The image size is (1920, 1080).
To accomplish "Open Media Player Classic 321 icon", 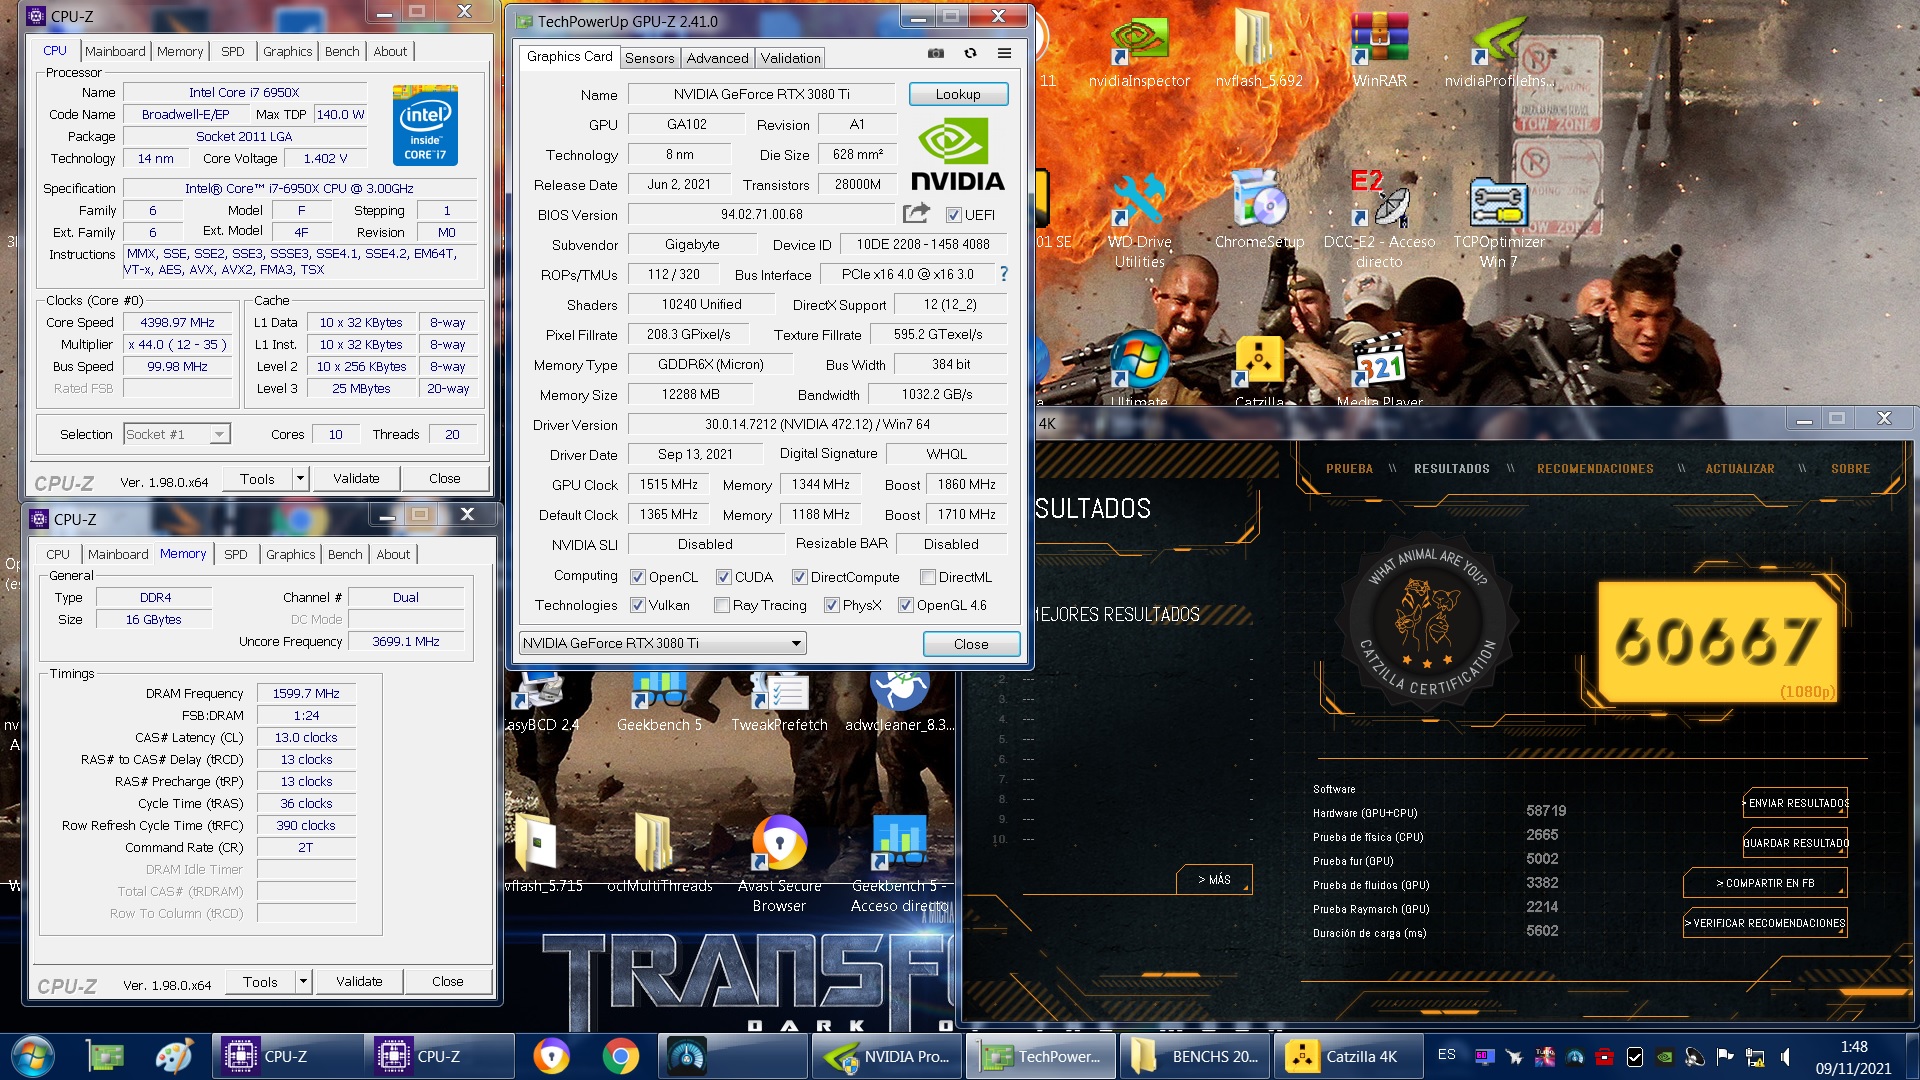I will pyautogui.click(x=1379, y=370).
